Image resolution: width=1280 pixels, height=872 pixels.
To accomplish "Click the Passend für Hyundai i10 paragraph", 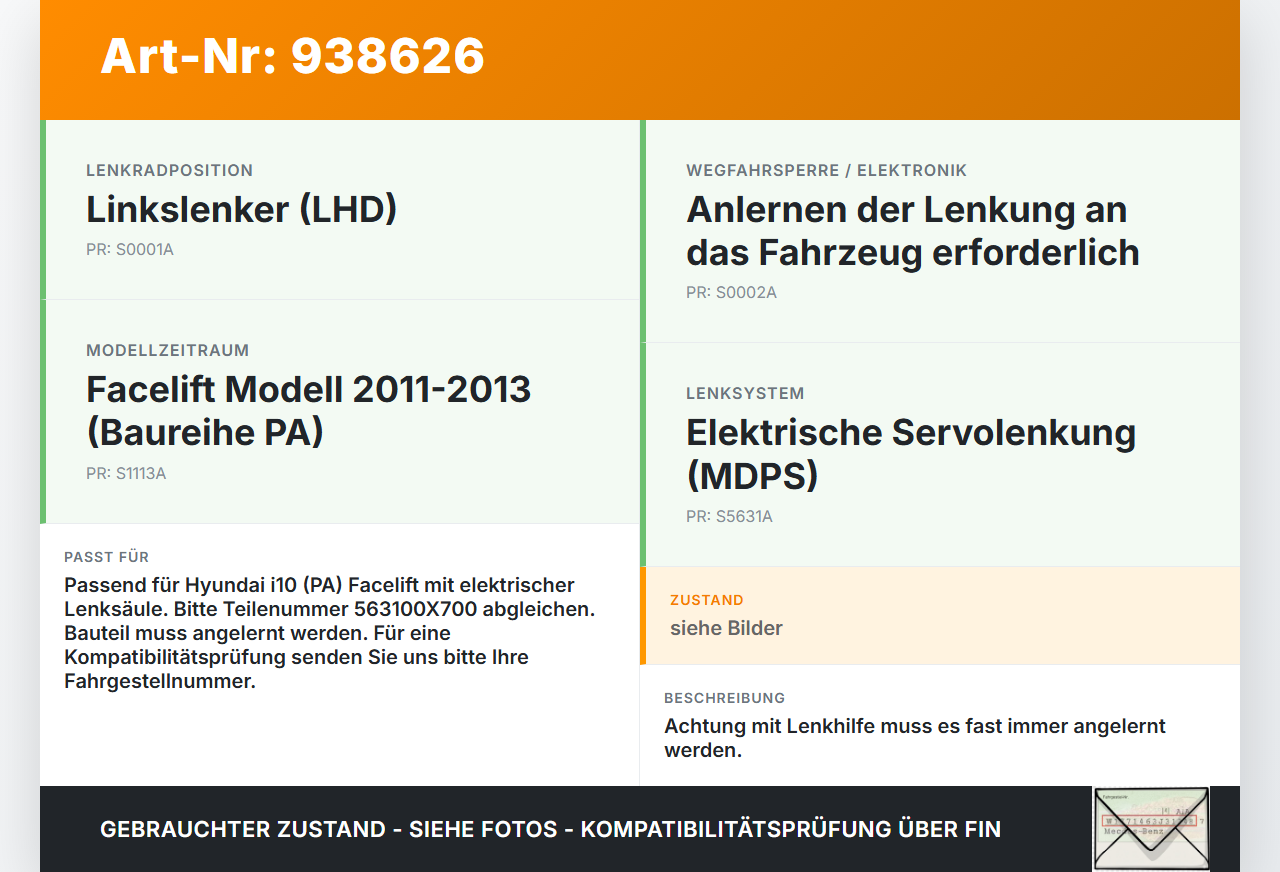I will coord(330,633).
